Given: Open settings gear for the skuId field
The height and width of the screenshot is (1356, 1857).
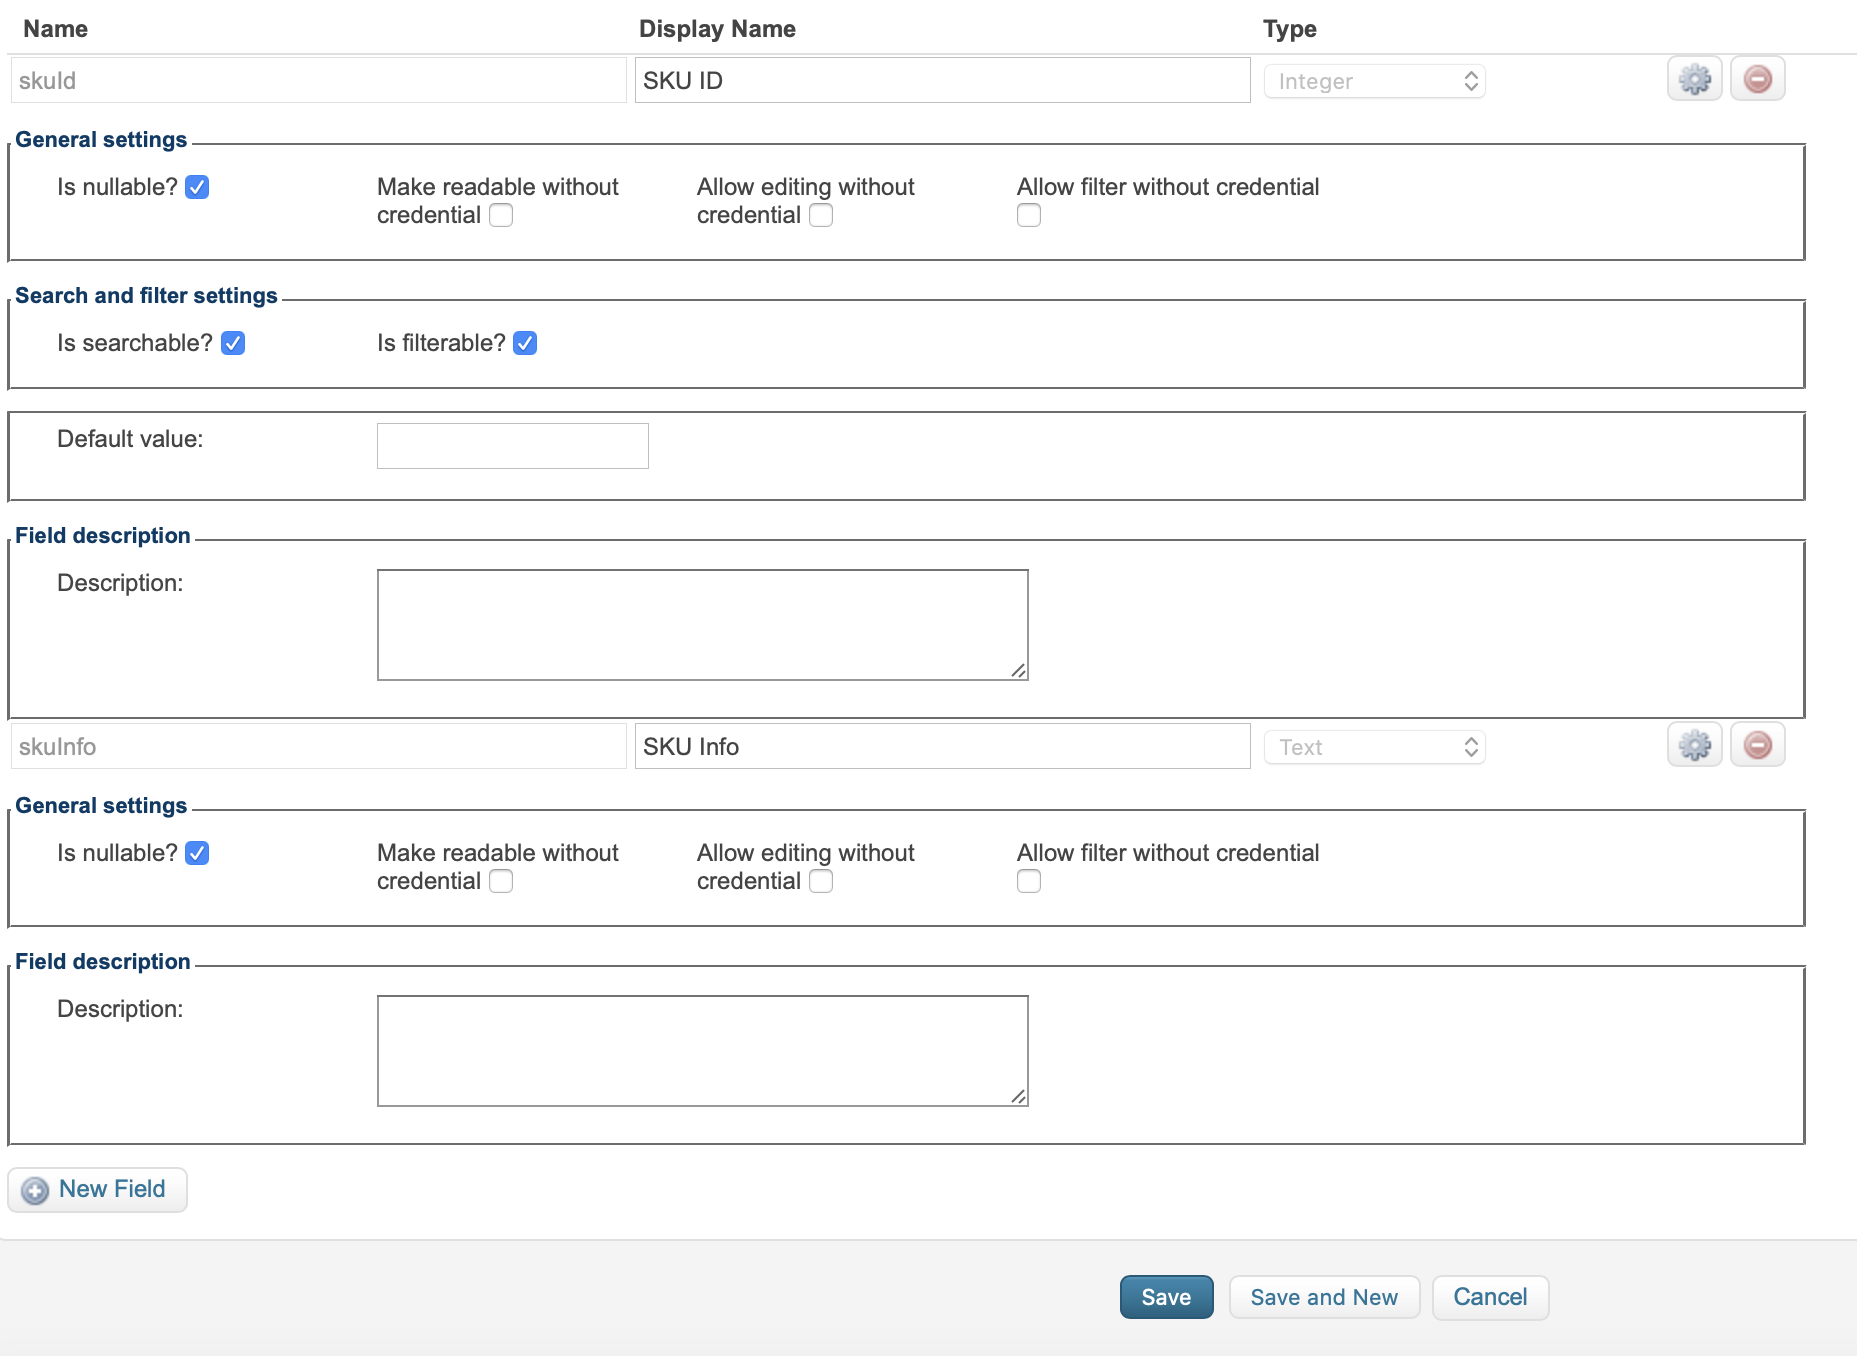Looking at the screenshot, I should coord(1694,78).
